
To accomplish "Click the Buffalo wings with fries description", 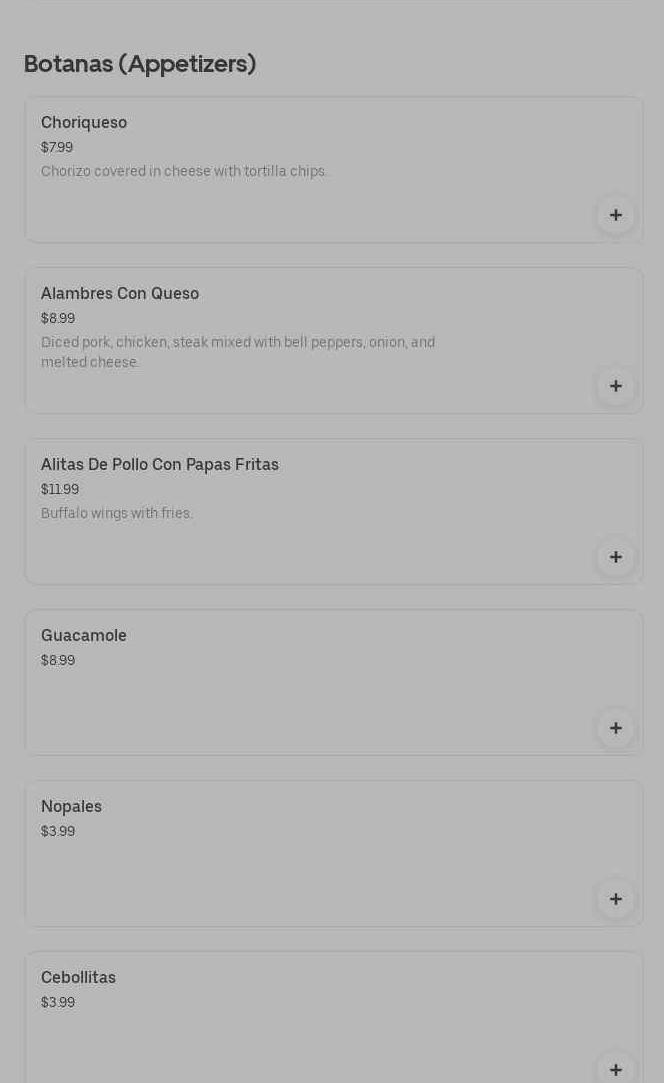I will click(x=117, y=514).
